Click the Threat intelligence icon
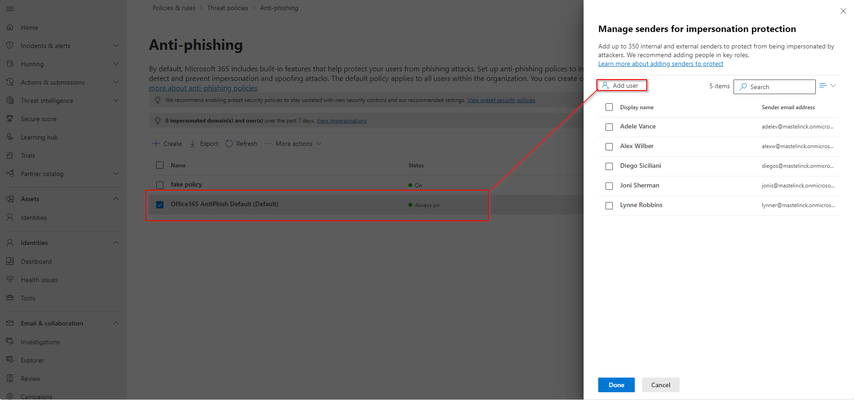854x400 pixels. pos(9,100)
